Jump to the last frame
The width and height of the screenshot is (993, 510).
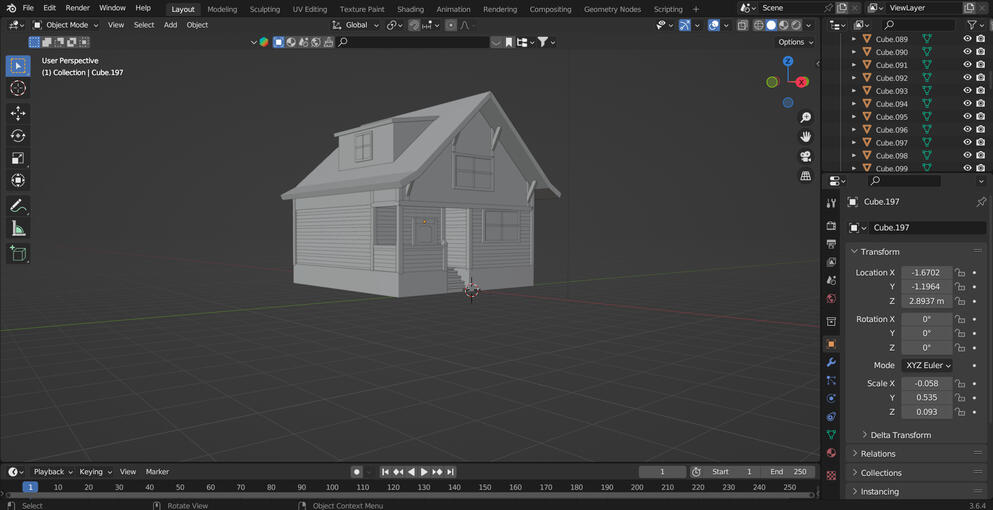click(450, 472)
